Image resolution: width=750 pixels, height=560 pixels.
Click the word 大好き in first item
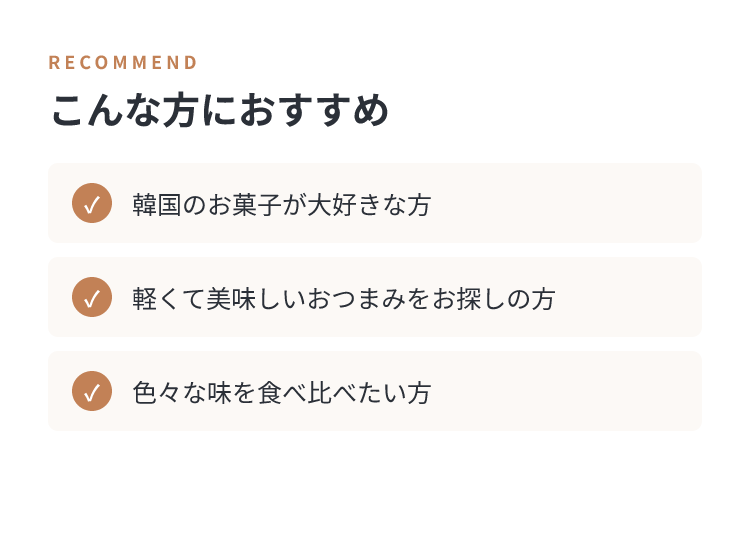click(x=344, y=205)
